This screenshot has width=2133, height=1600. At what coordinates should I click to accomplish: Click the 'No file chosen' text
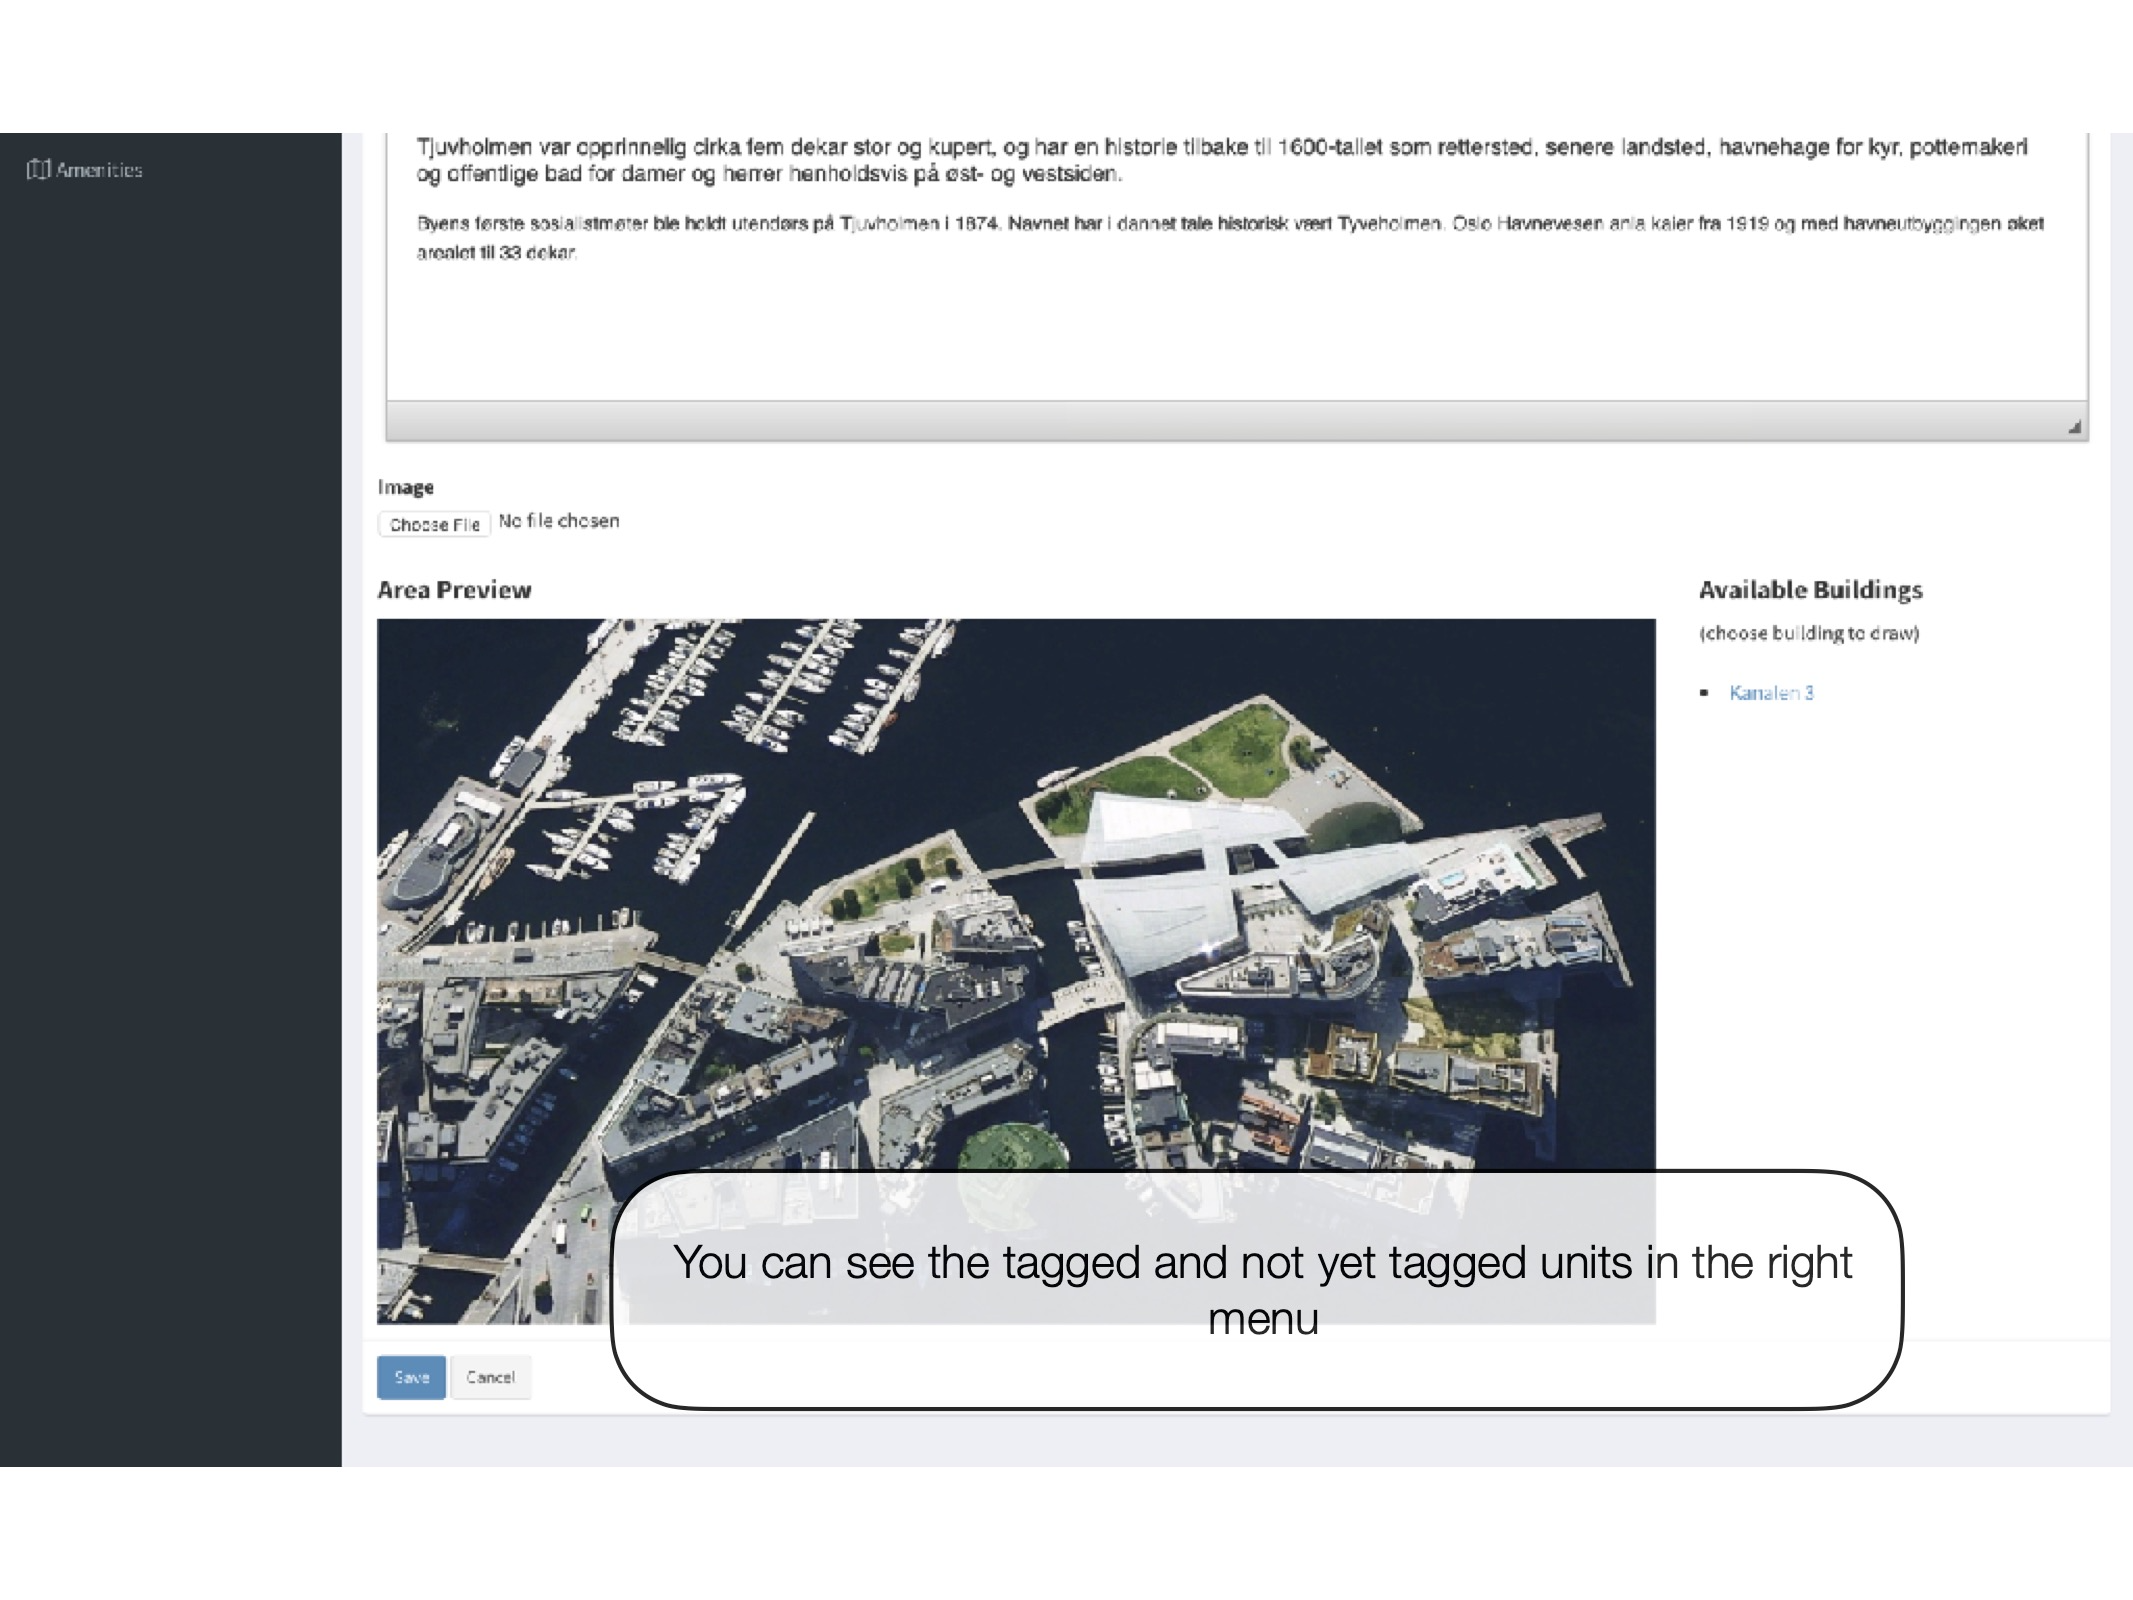pyautogui.click(x=559, y=521)
